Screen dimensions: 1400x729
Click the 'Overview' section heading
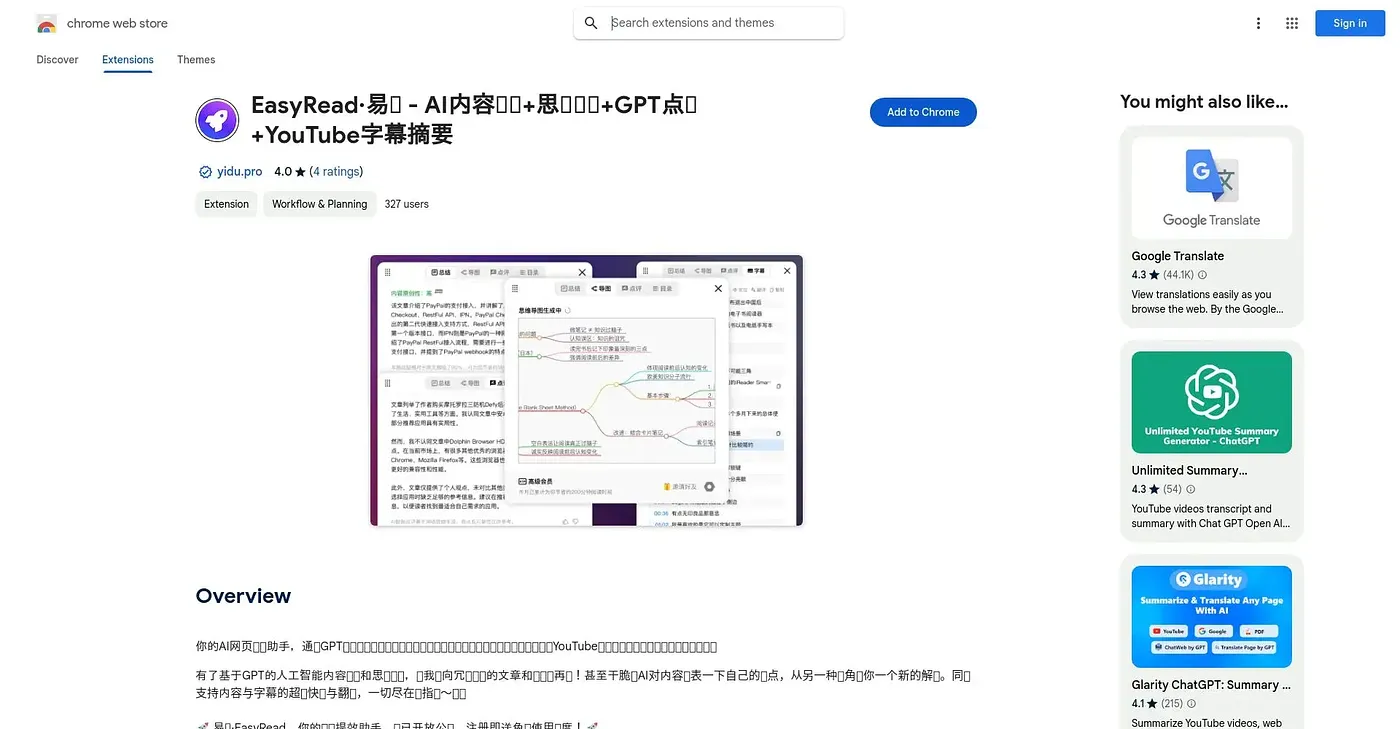click(x=243, y=596)
